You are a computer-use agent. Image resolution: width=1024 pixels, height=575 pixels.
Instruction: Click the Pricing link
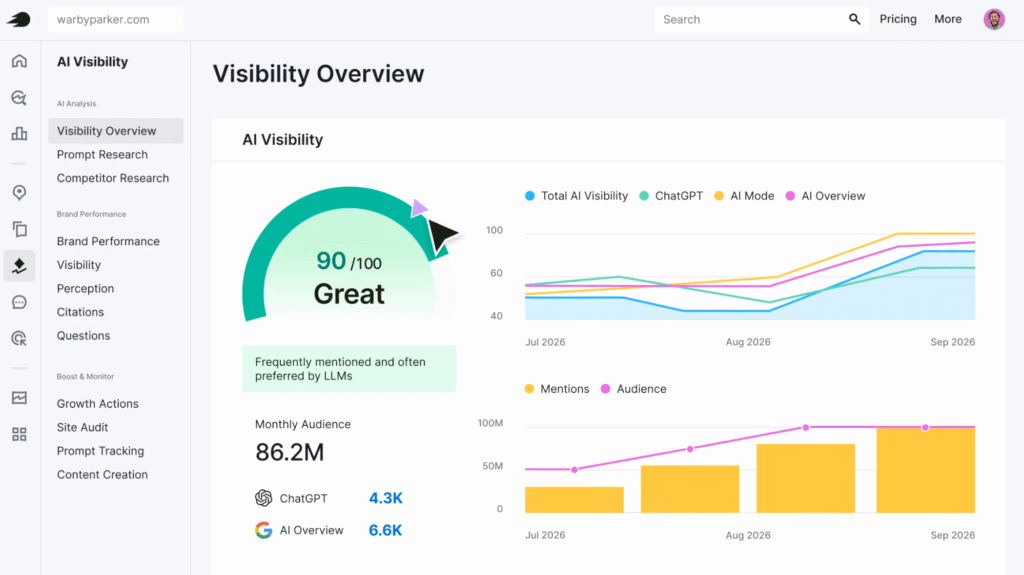(x=898, y=19)
